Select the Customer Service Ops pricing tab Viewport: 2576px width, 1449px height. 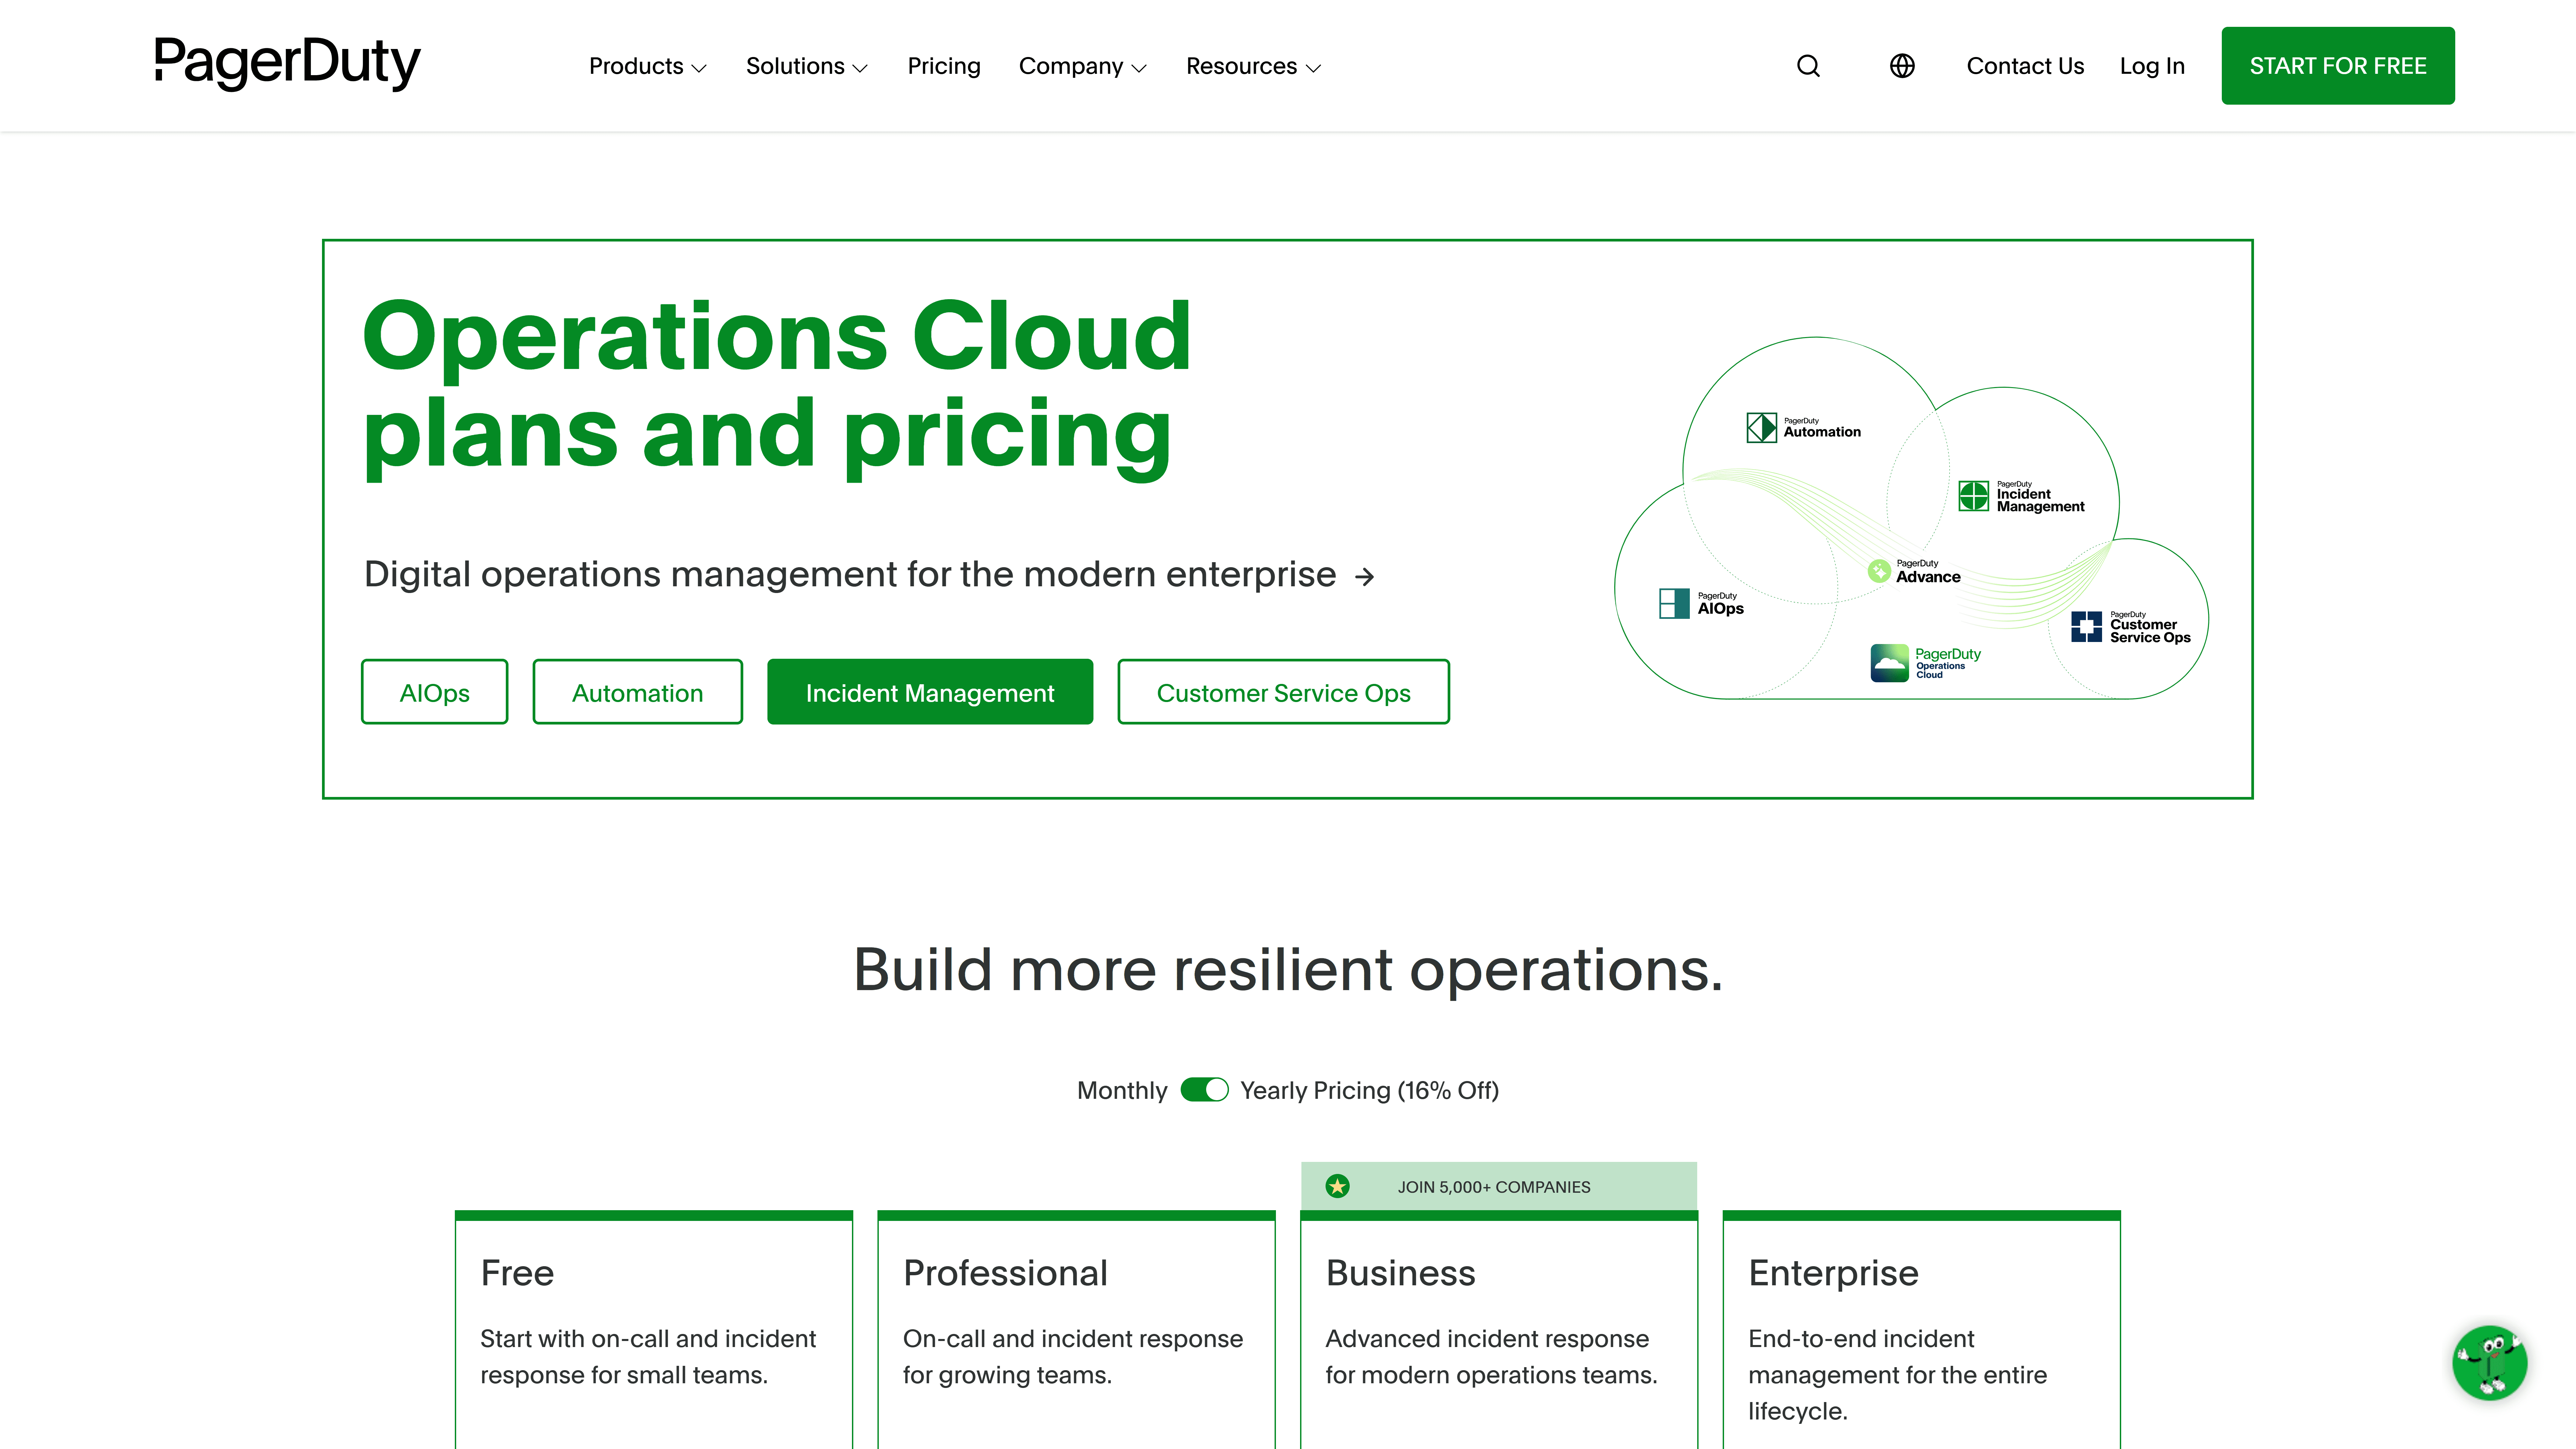click(x=1284, y=692)
